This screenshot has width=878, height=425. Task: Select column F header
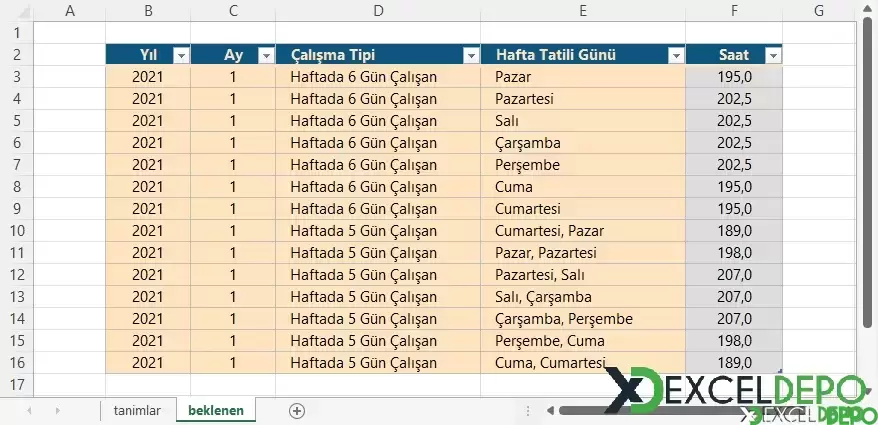click(734, 10)
